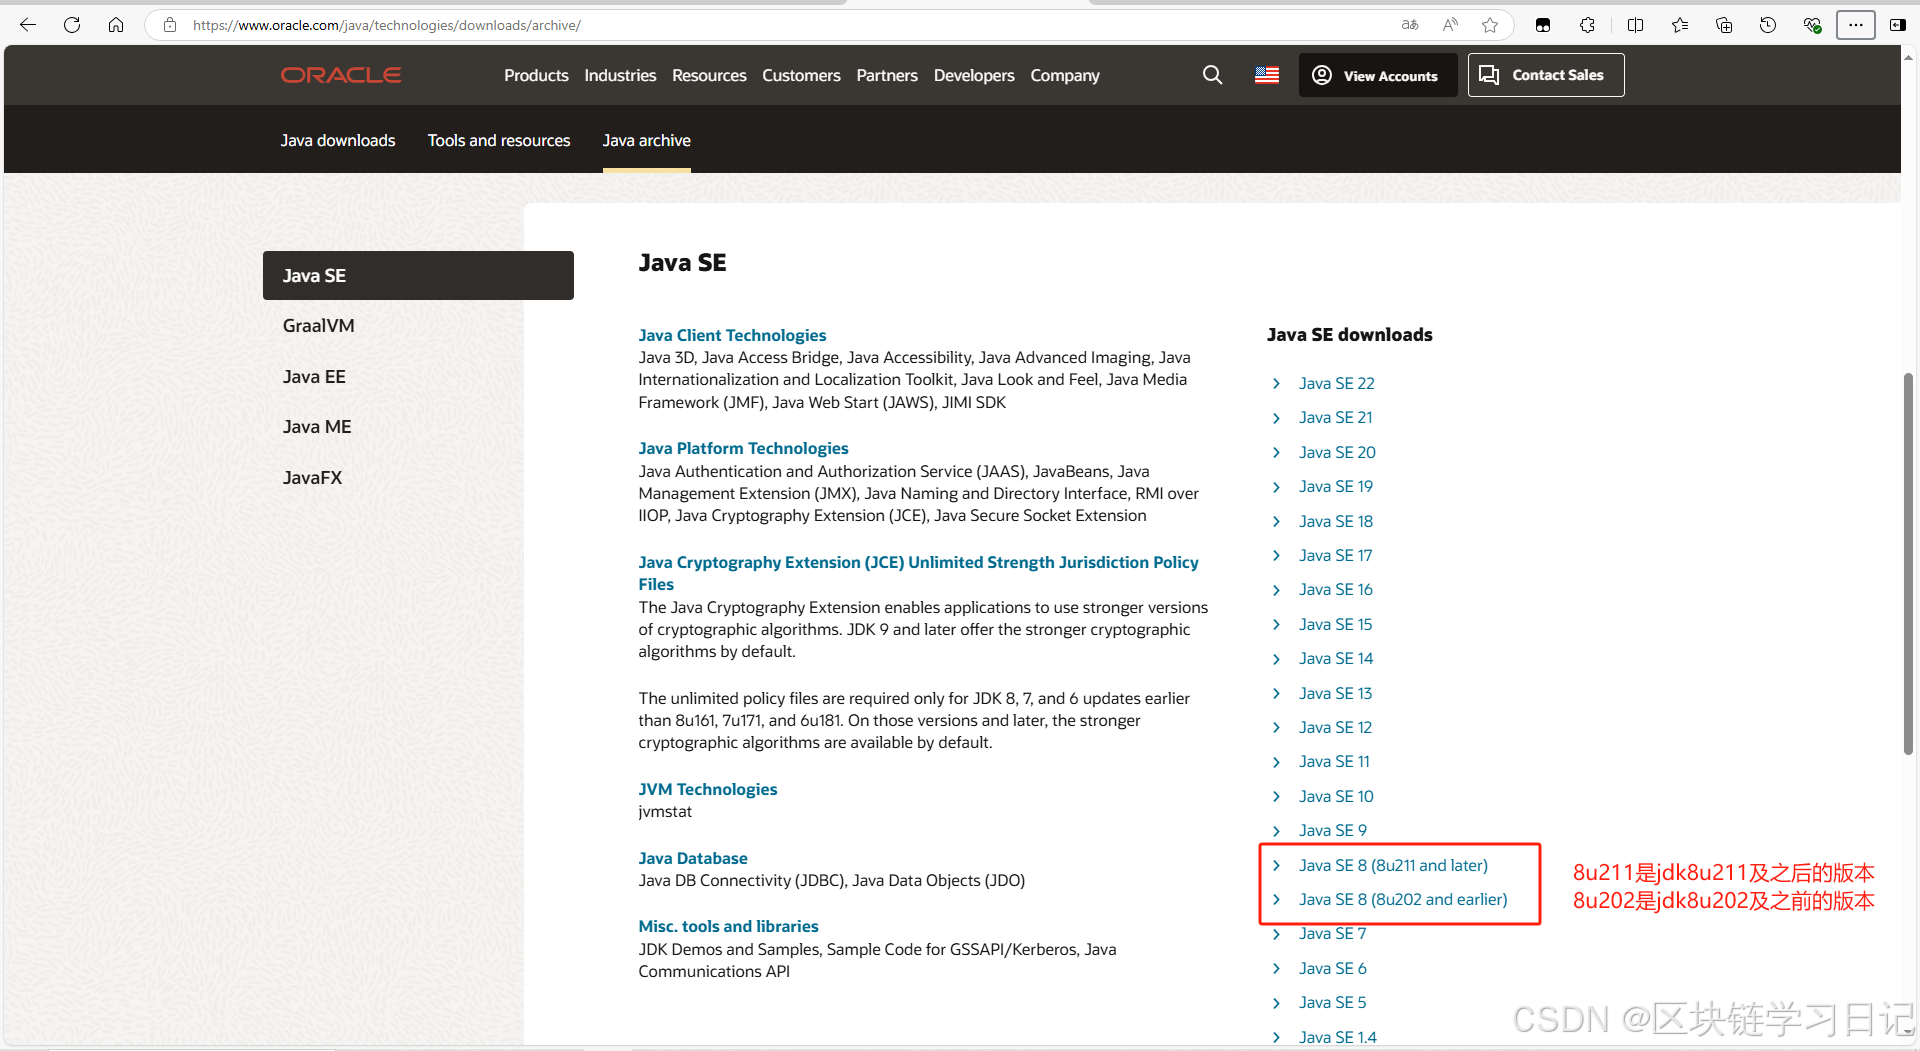Toggle split screen view icon
The image size is (1920, 1051).
(1635, 25)
